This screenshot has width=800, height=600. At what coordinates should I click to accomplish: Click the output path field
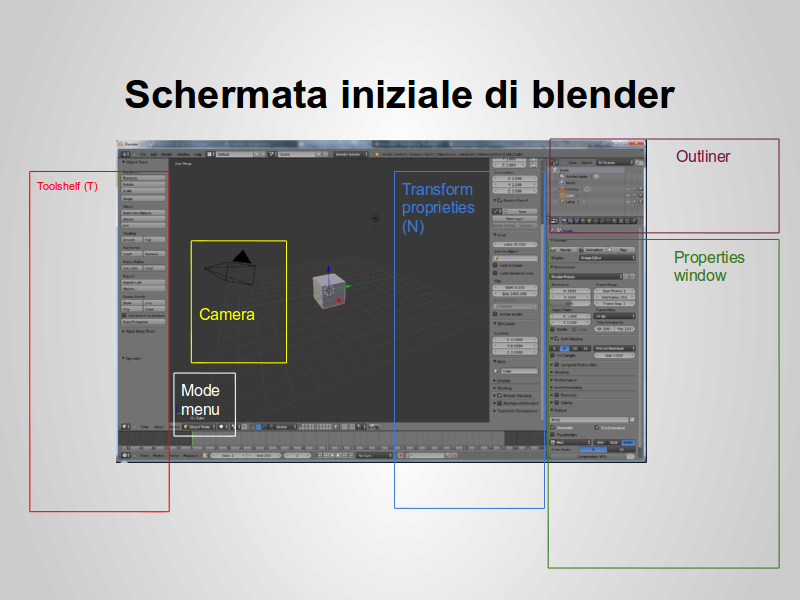(x=589, y=419)
